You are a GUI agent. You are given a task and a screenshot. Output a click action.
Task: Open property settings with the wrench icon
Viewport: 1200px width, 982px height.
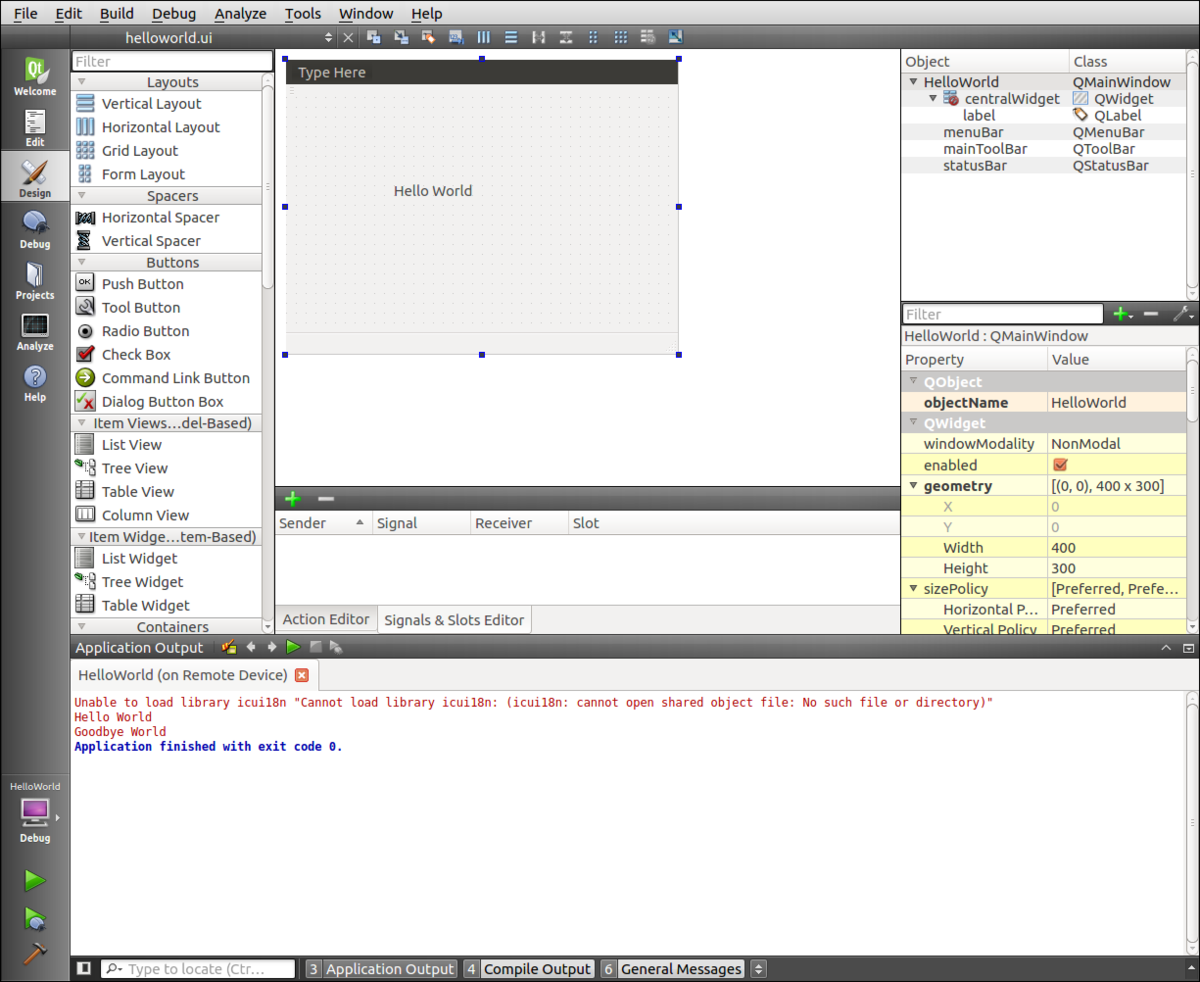pos(1184,313)
